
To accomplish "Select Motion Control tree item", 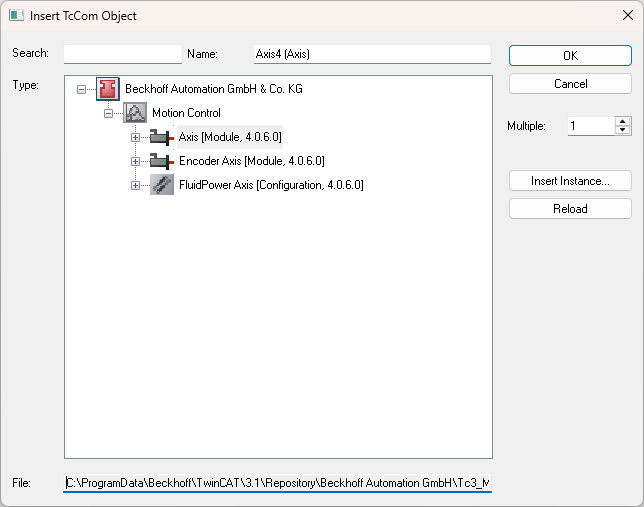I will [x=186, y=113].
